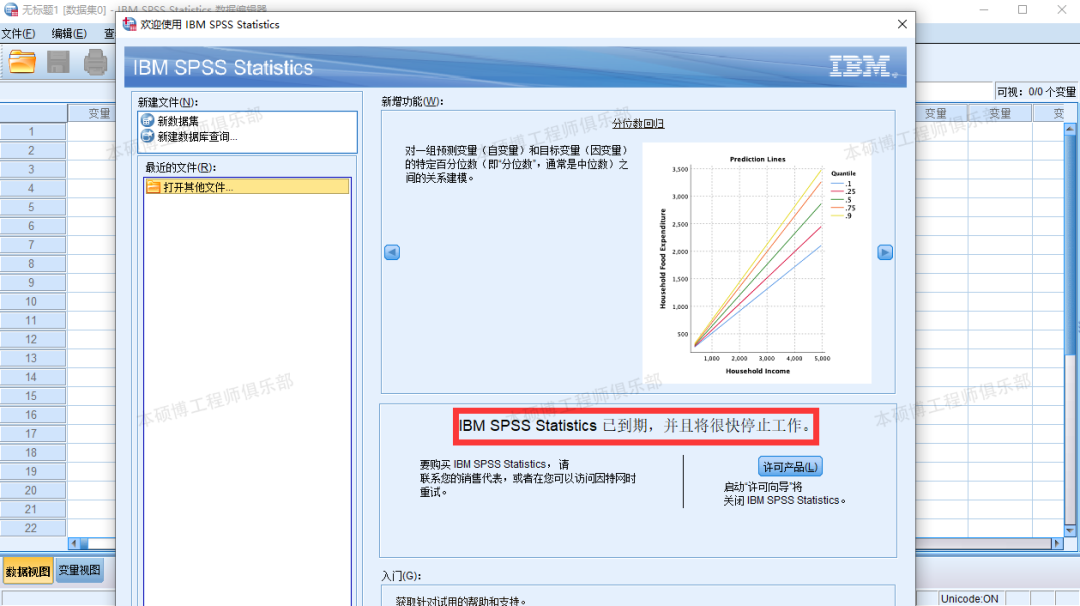This screenshot has width=1080, height=606.
Task: Select row header 1 in data grid
Action: click(33, 132)
